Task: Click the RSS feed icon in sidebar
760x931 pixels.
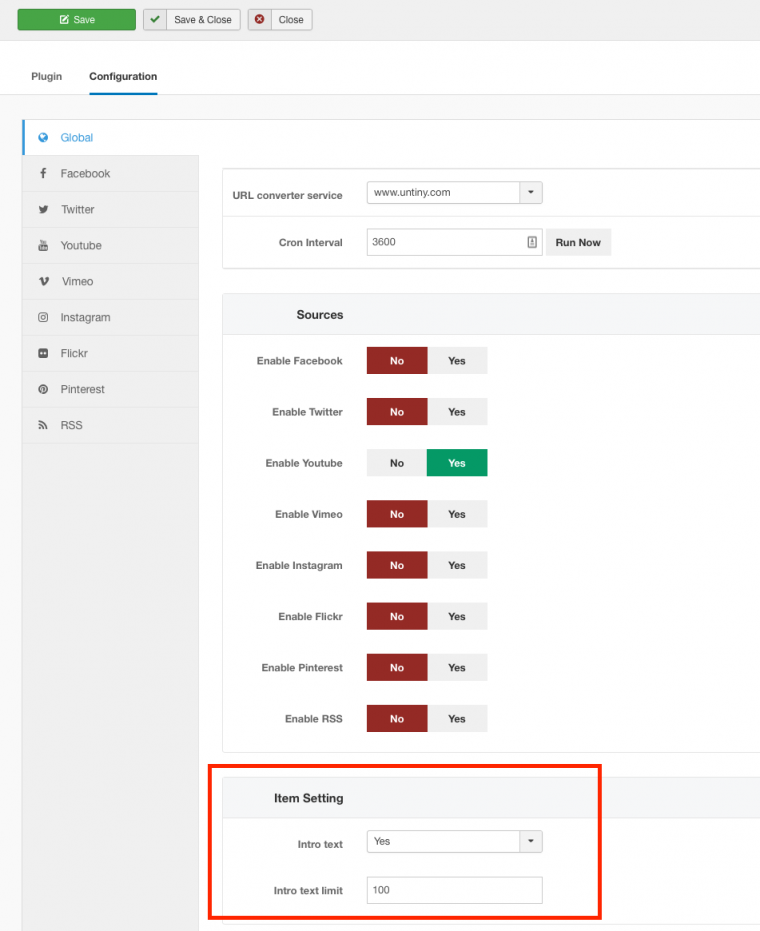Action: (43, 425)
